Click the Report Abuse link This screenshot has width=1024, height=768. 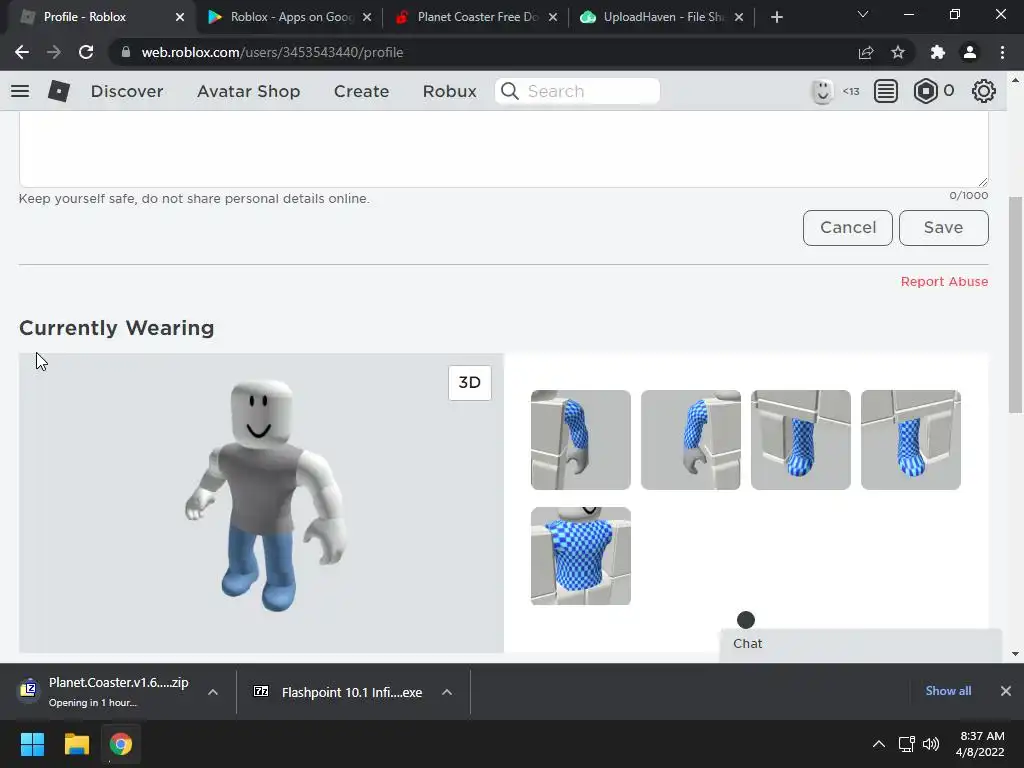tap(944, 281)
